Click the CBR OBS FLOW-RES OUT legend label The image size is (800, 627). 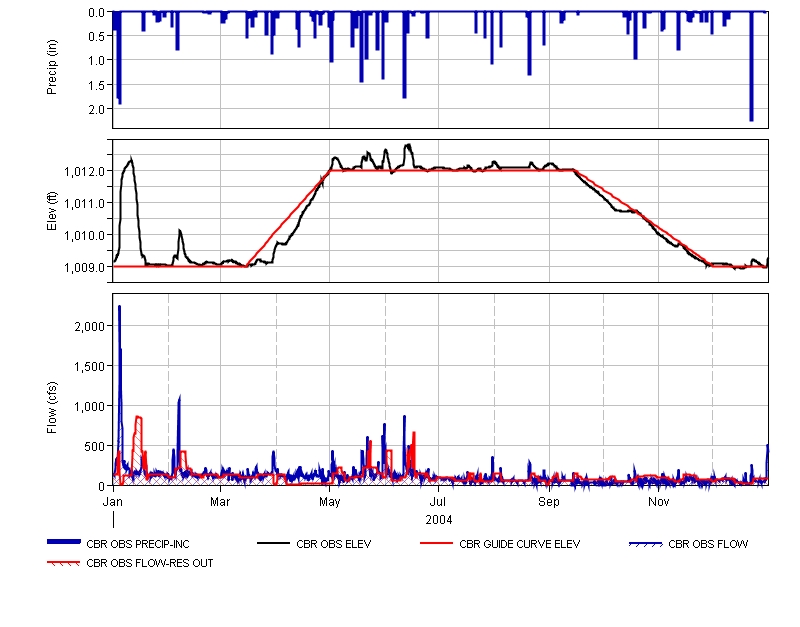tap(149, 563)
